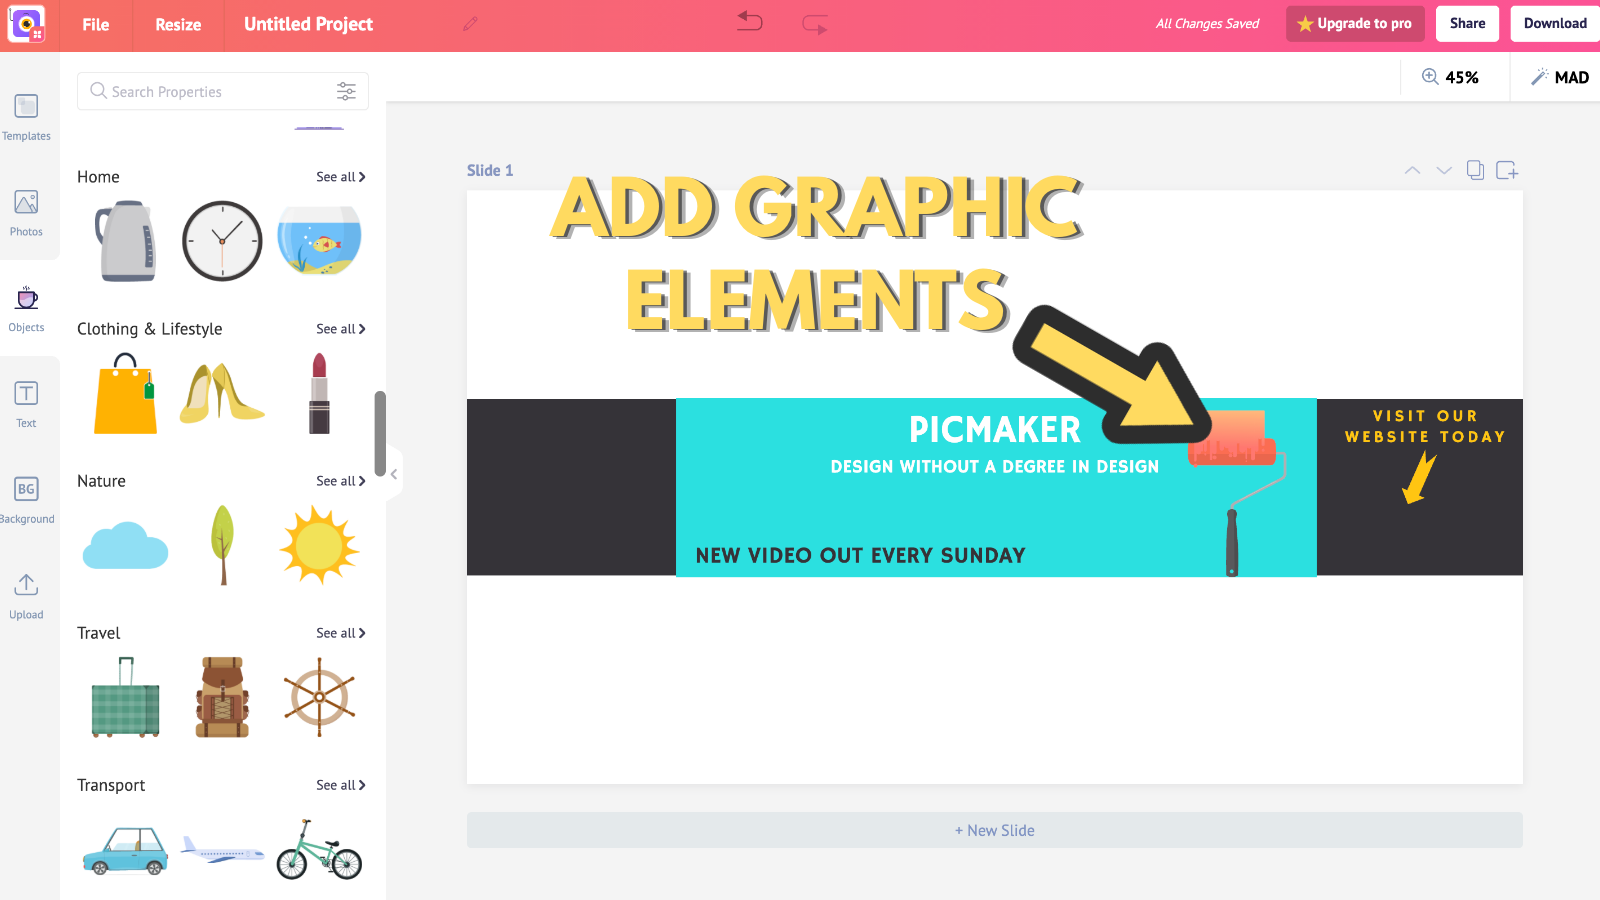Select 'NEW VIDEO OUT EVERY SUNDAY' text
This screenshot has width=1600, height=900.
[x=861, y=556]
